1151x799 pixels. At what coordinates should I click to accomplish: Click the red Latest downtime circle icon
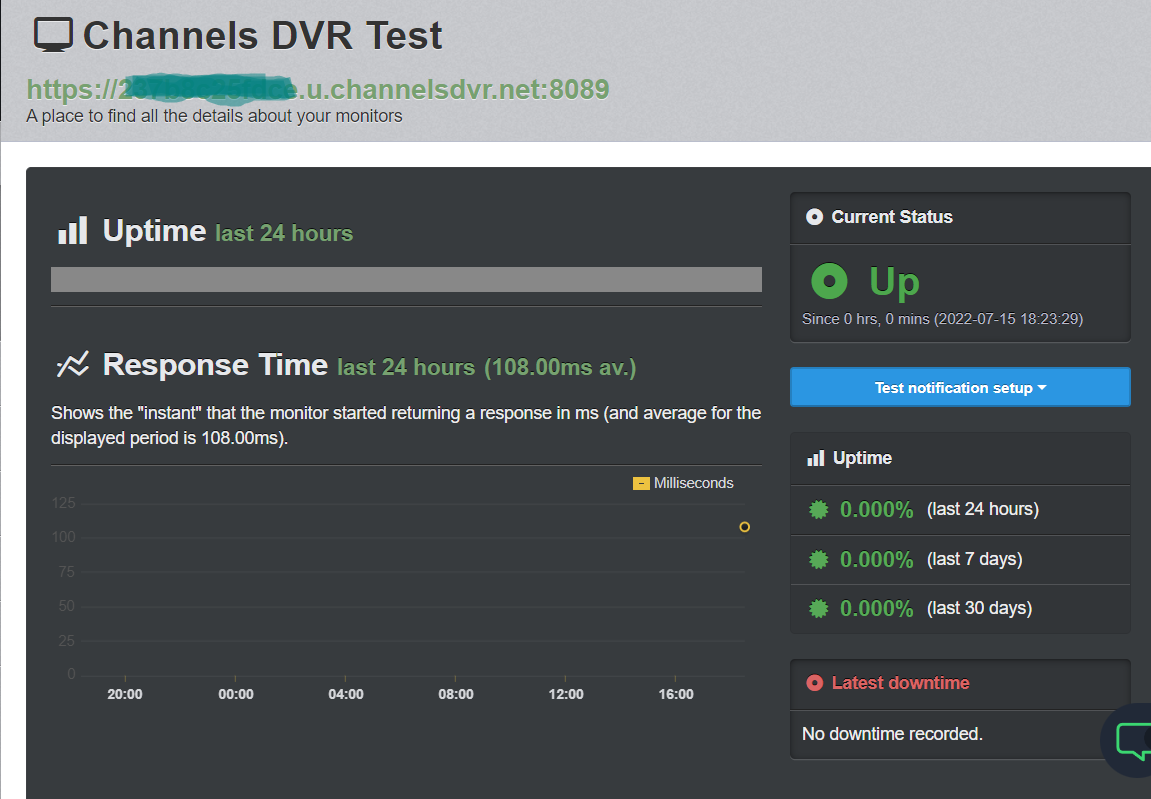814,683
